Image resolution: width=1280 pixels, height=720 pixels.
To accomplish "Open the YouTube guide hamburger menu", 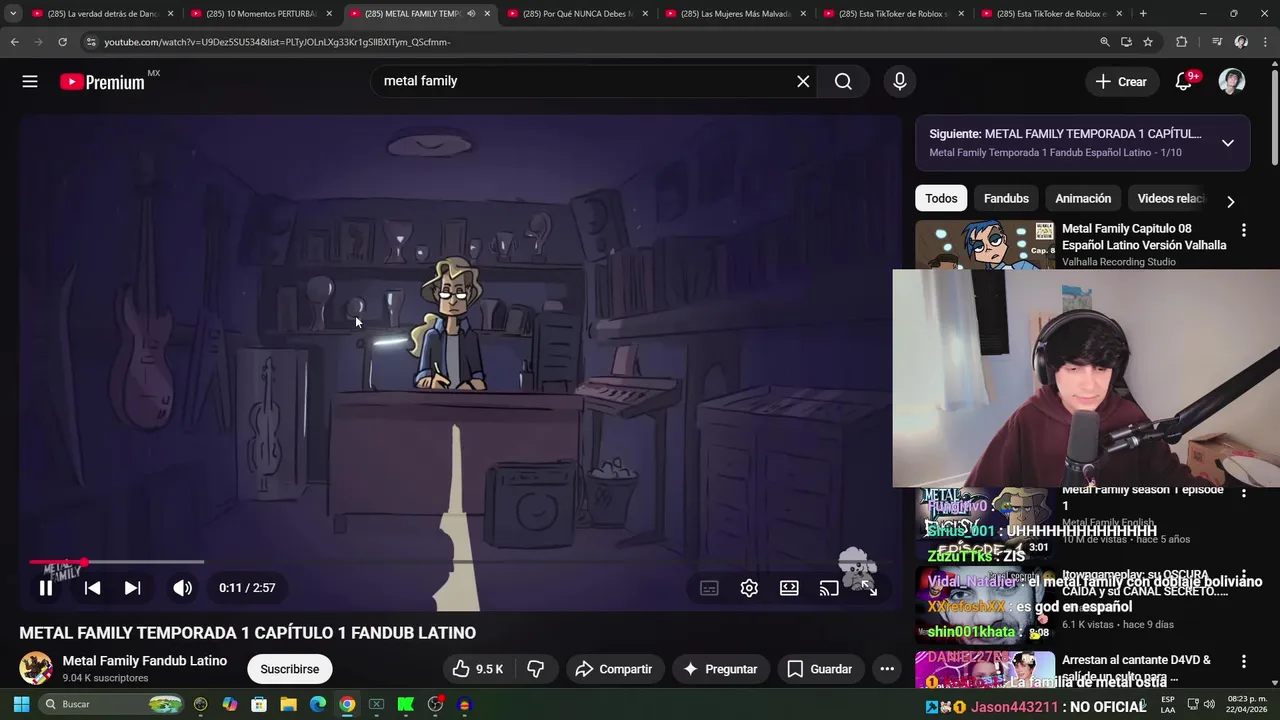I will (30, 82).
